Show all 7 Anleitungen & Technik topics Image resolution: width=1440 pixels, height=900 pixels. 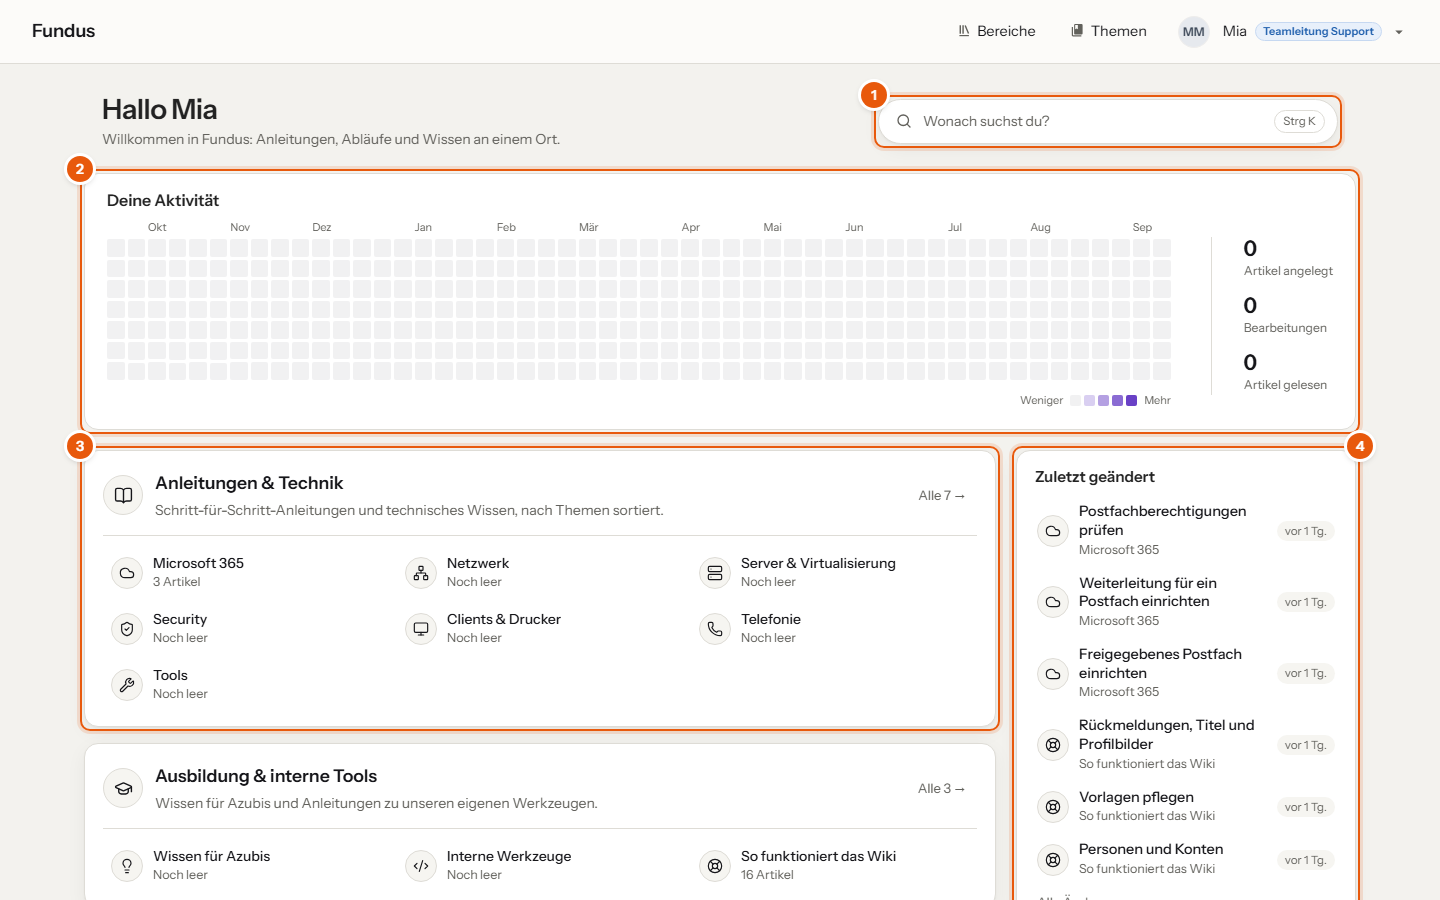[x=942, y=496]
